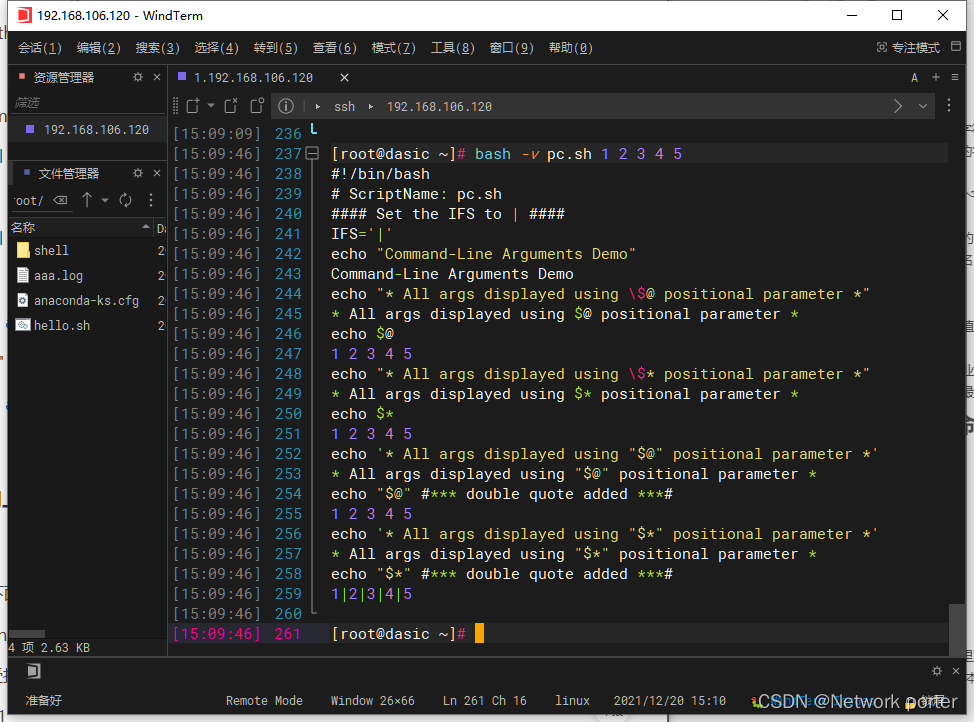The height and width of the screenshot is (722, 974).
Task: Open the 转到(5) menu
Action: click(276, 48)
